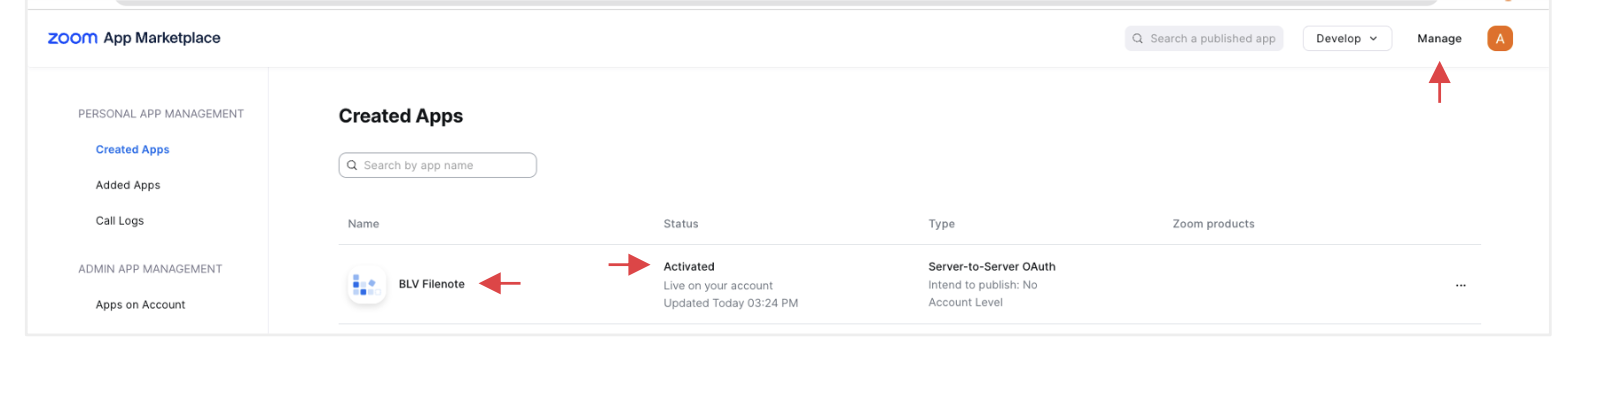This screenshot has height=414, width=1600.
Task: Open Call Logs in sidebar
Action: point(120,221)
